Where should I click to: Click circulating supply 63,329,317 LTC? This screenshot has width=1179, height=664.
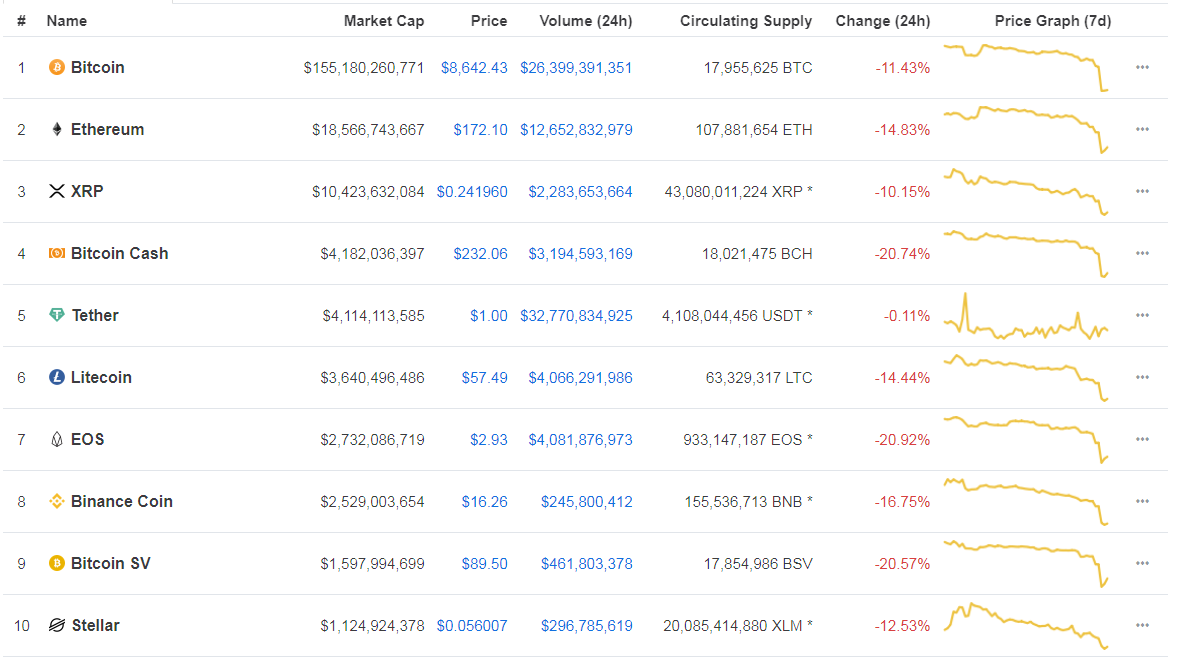point(759,377)
